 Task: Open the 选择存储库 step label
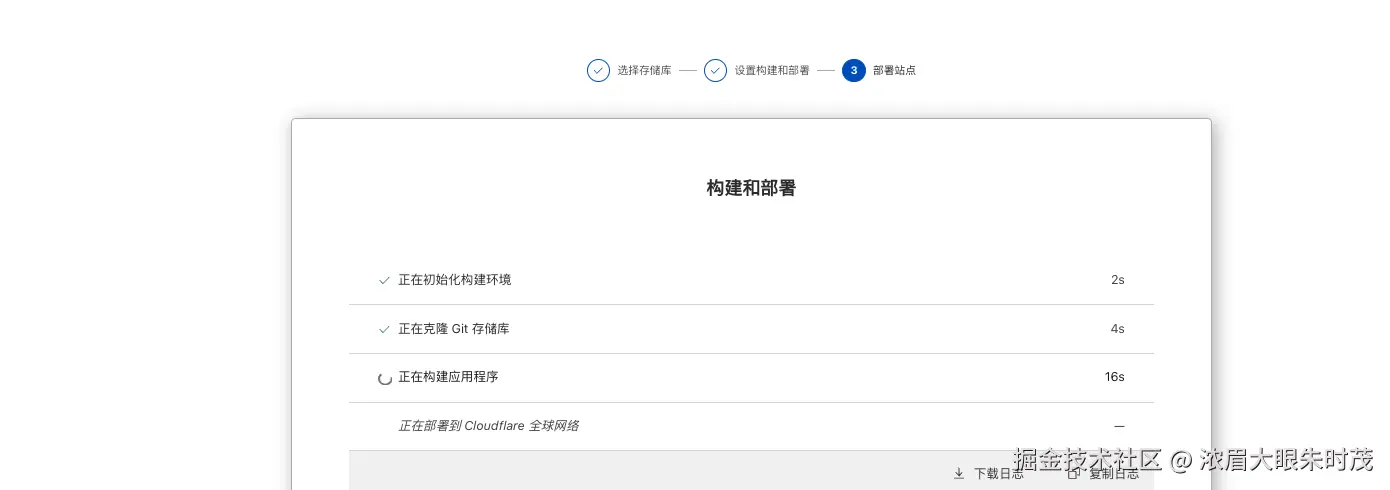(644, 71)
